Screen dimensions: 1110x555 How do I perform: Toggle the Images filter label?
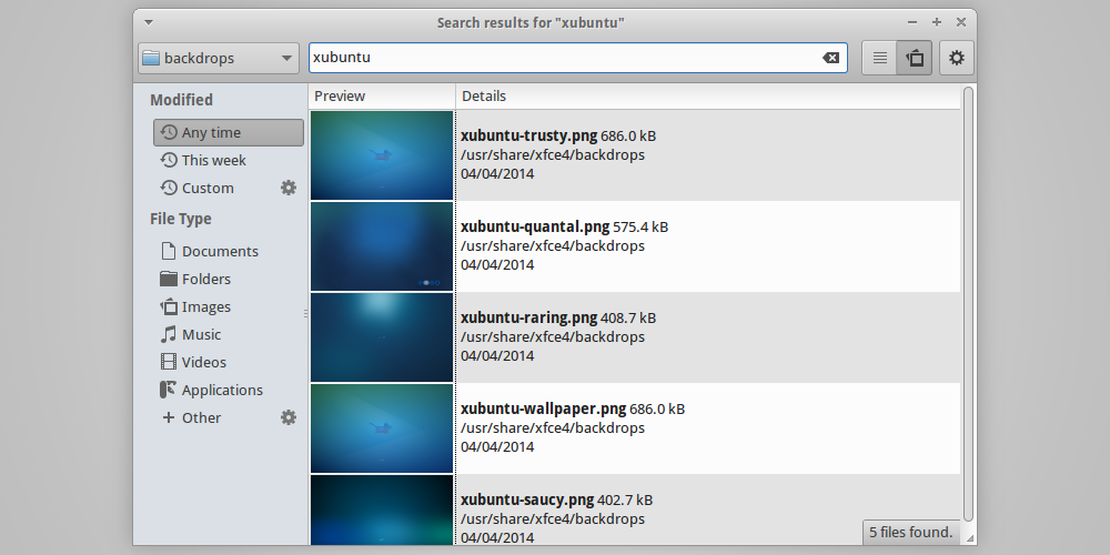click(x=206, y=307)
